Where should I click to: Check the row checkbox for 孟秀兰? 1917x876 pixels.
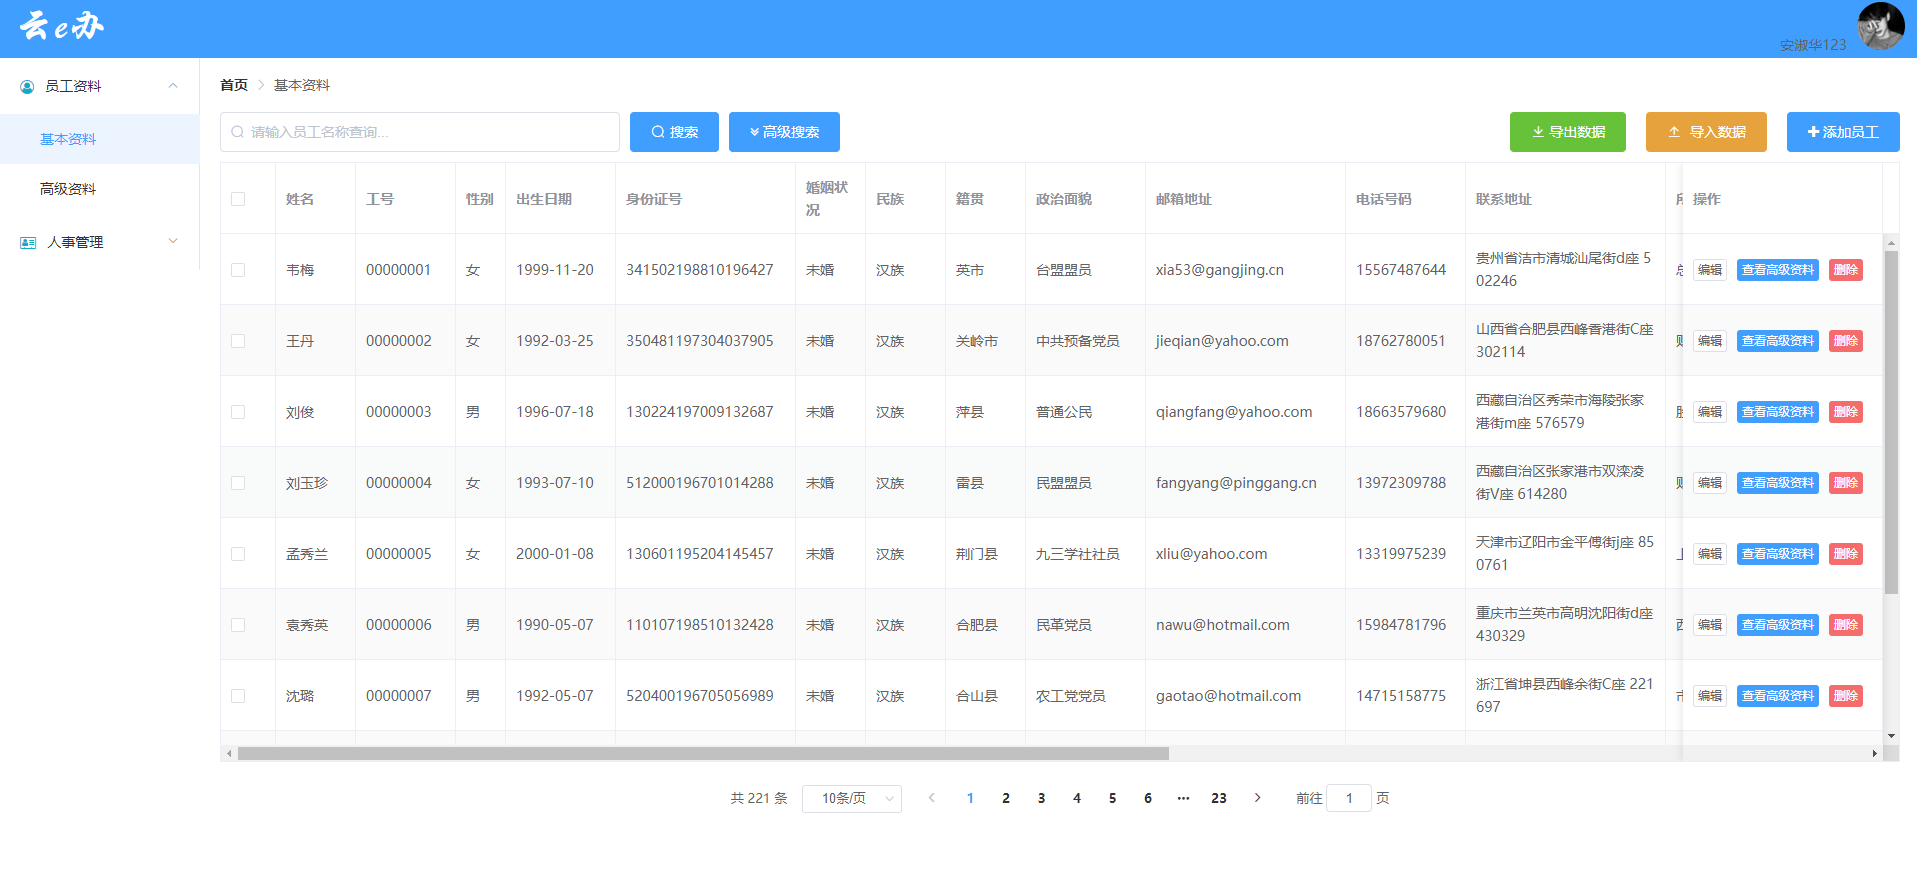(x=238, y=554)
